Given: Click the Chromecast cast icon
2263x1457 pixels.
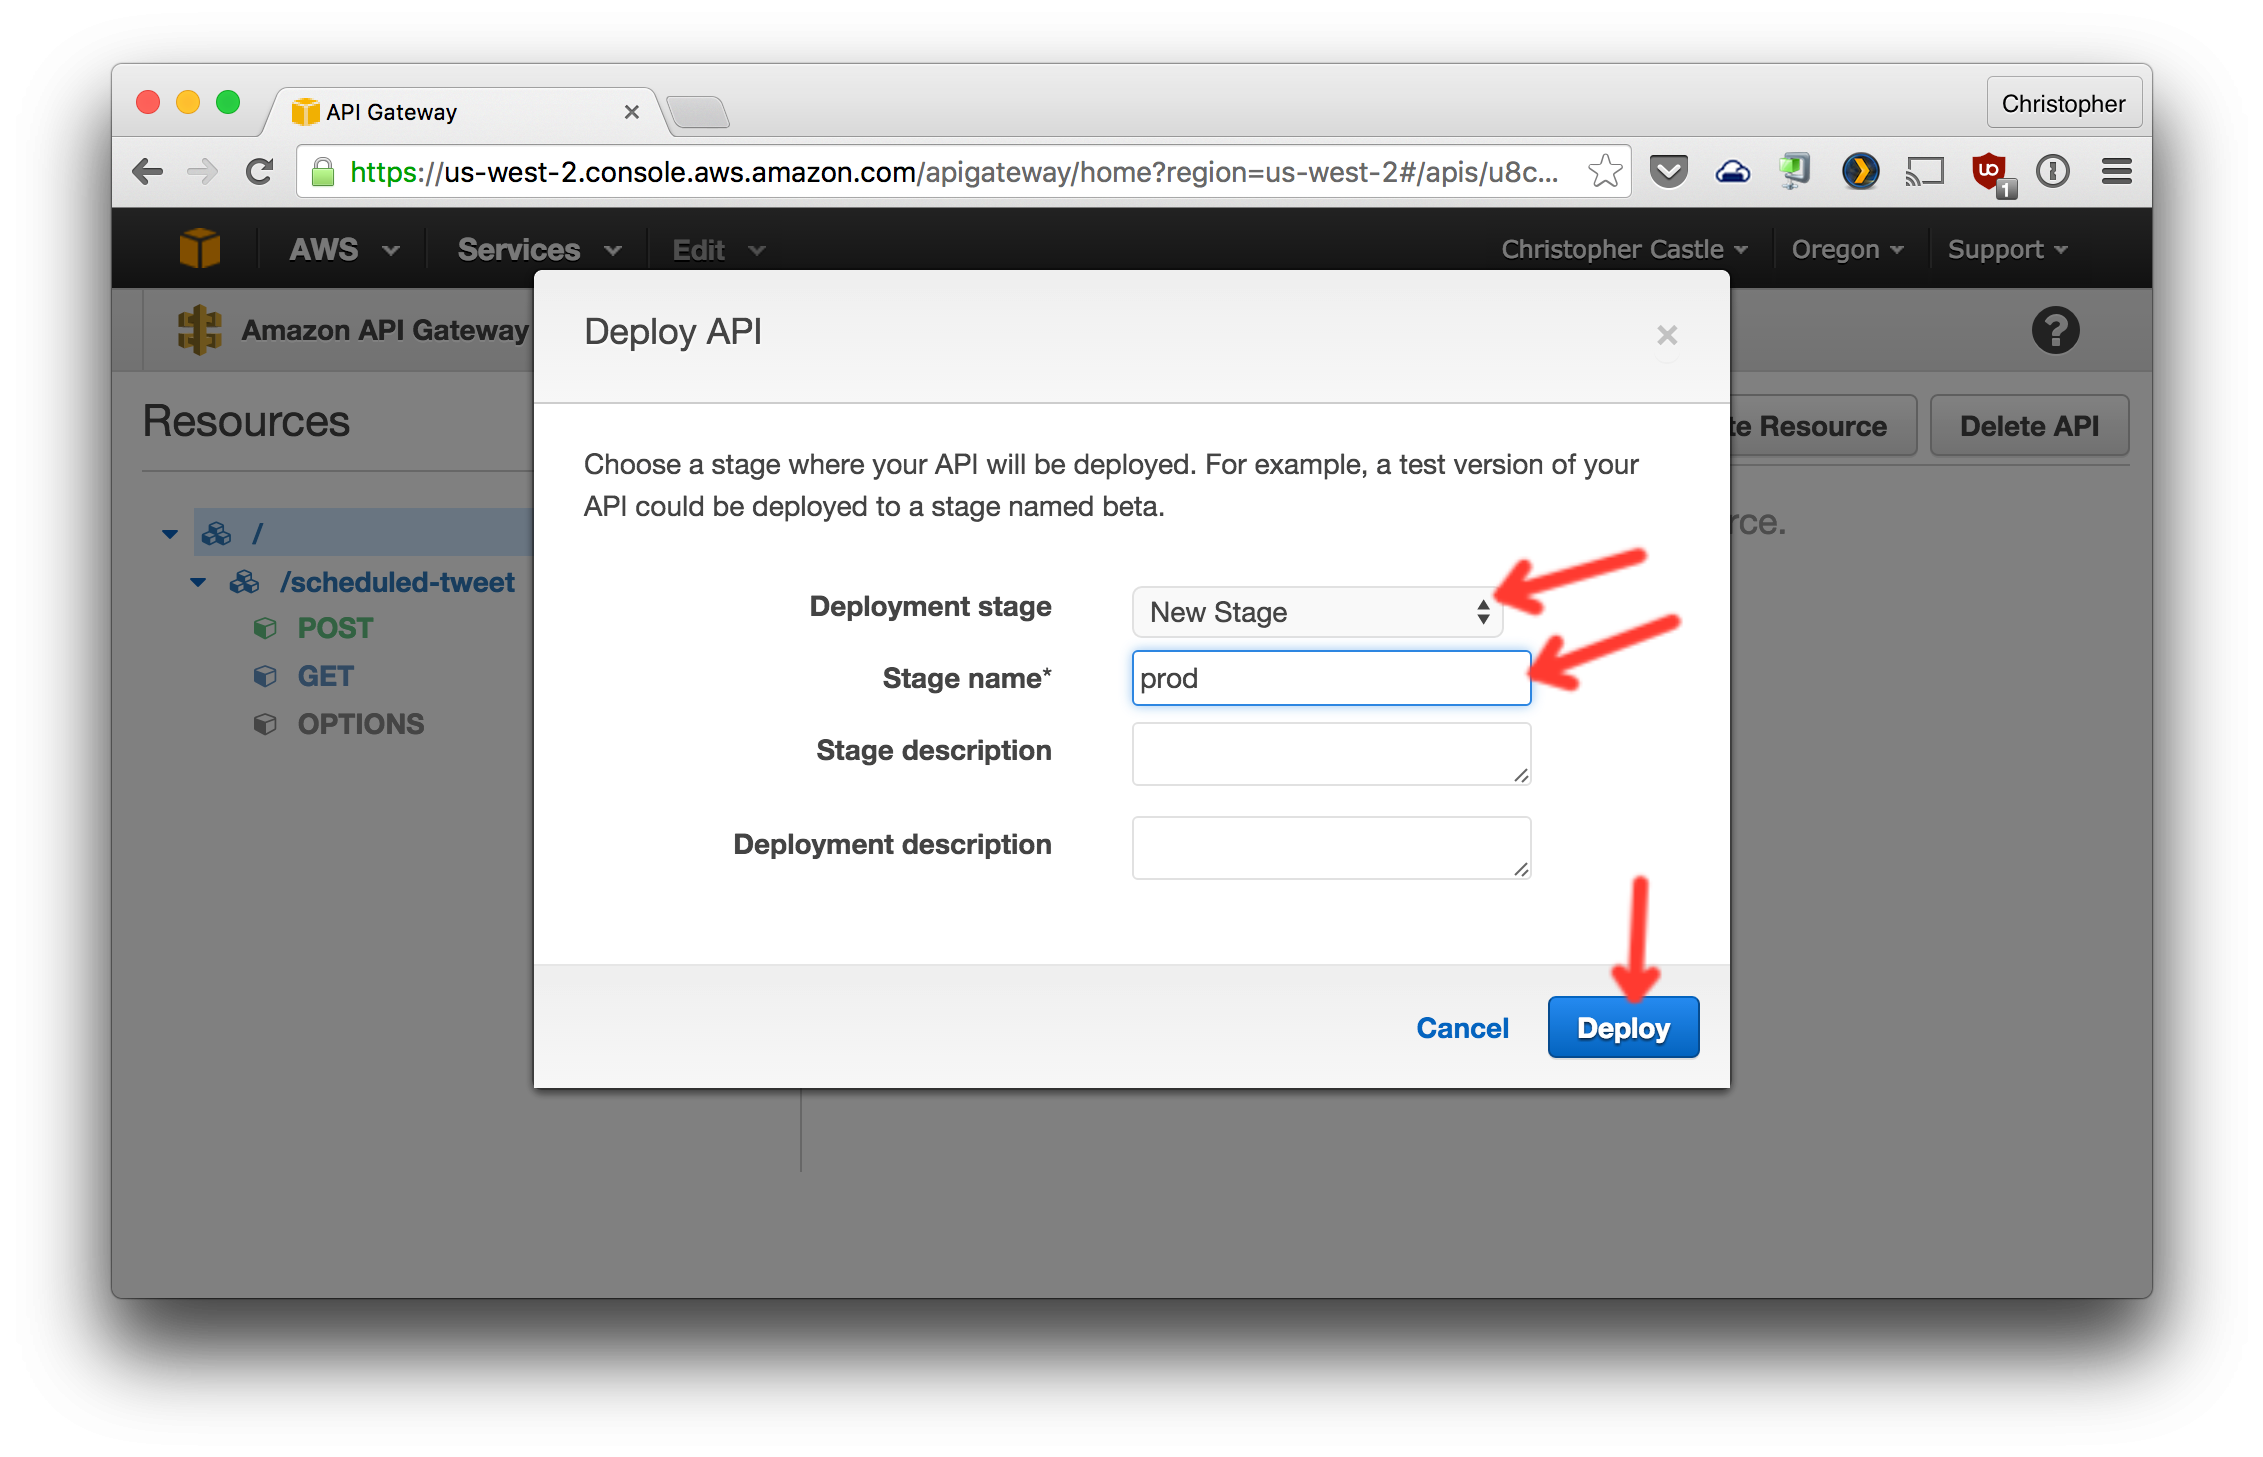Looking at the screenshot, I should (1924, 172).
